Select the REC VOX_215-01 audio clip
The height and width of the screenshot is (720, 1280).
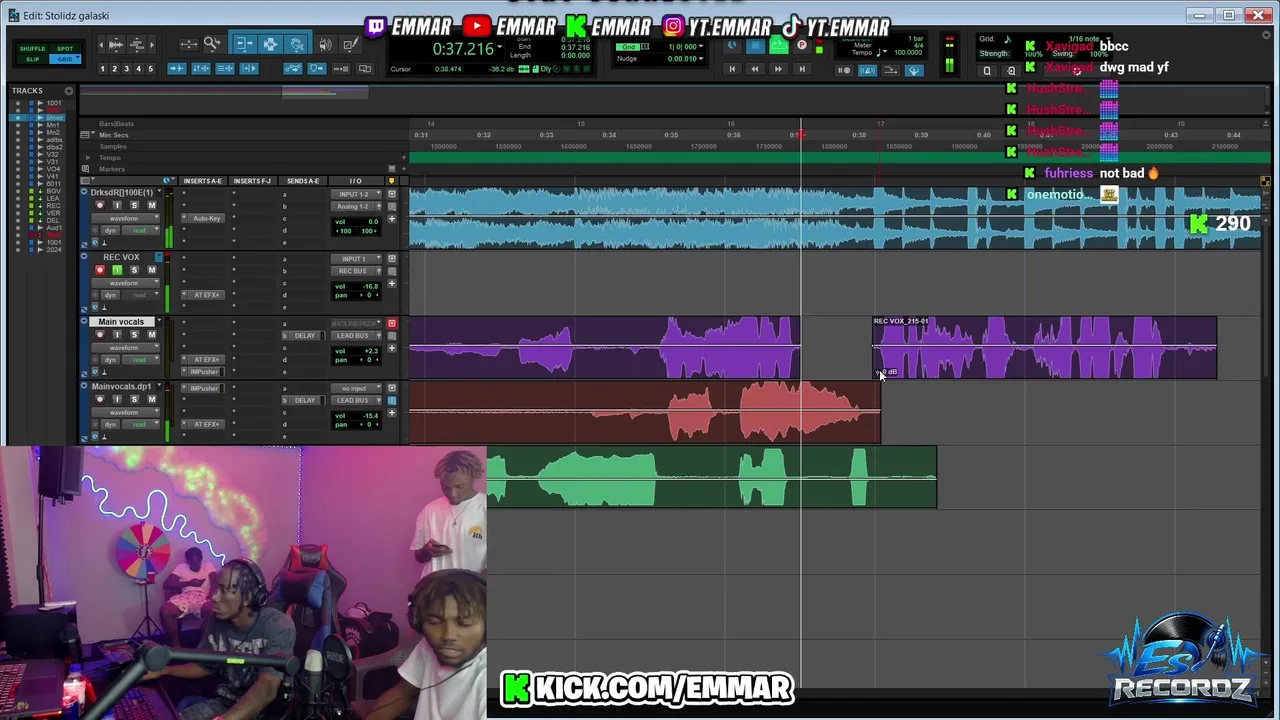(x=1045, y=348)
